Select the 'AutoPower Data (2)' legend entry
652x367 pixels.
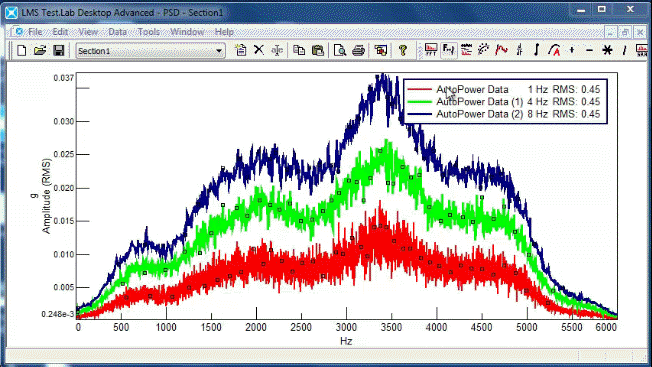[479, 114]
